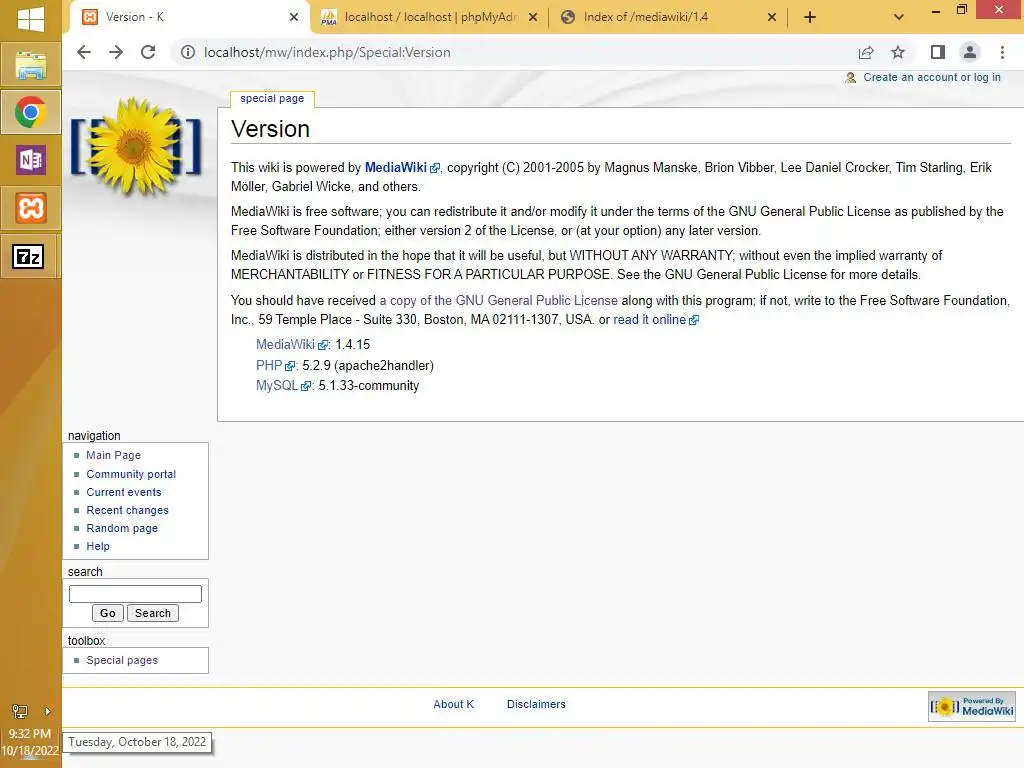
Task: Select the special page tab
Action: pyautogui.click(x=272, y=99)
